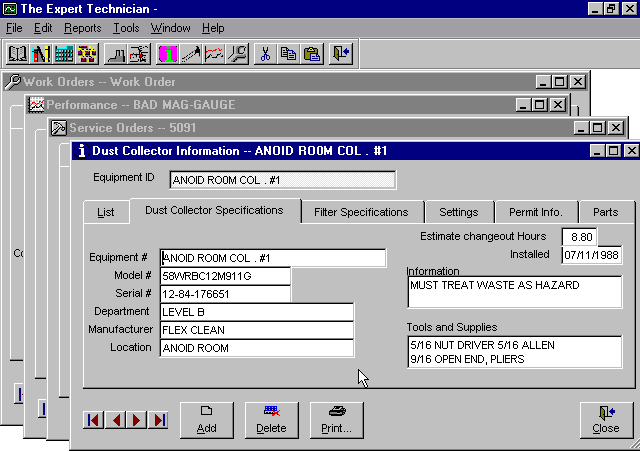Open the teal calendar toolbar icon
Viewport: 640px width, 451px height.
[x=64, y=53]
